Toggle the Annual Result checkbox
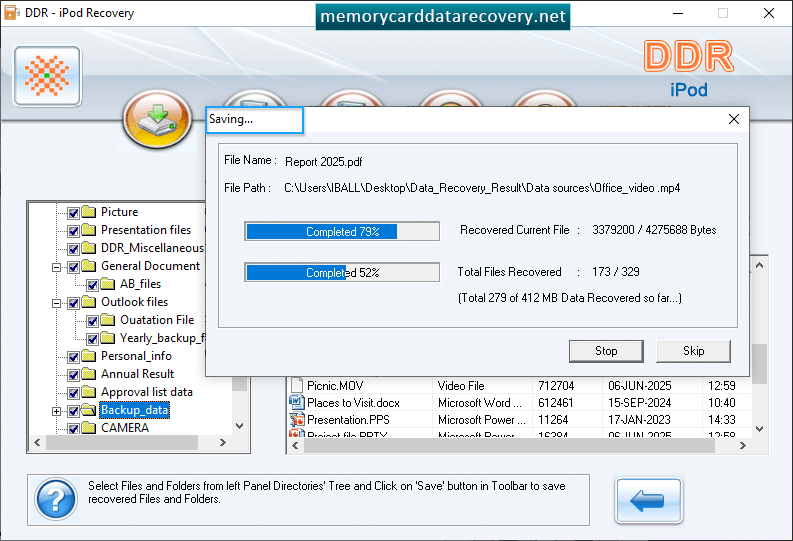 pos(73,375)
